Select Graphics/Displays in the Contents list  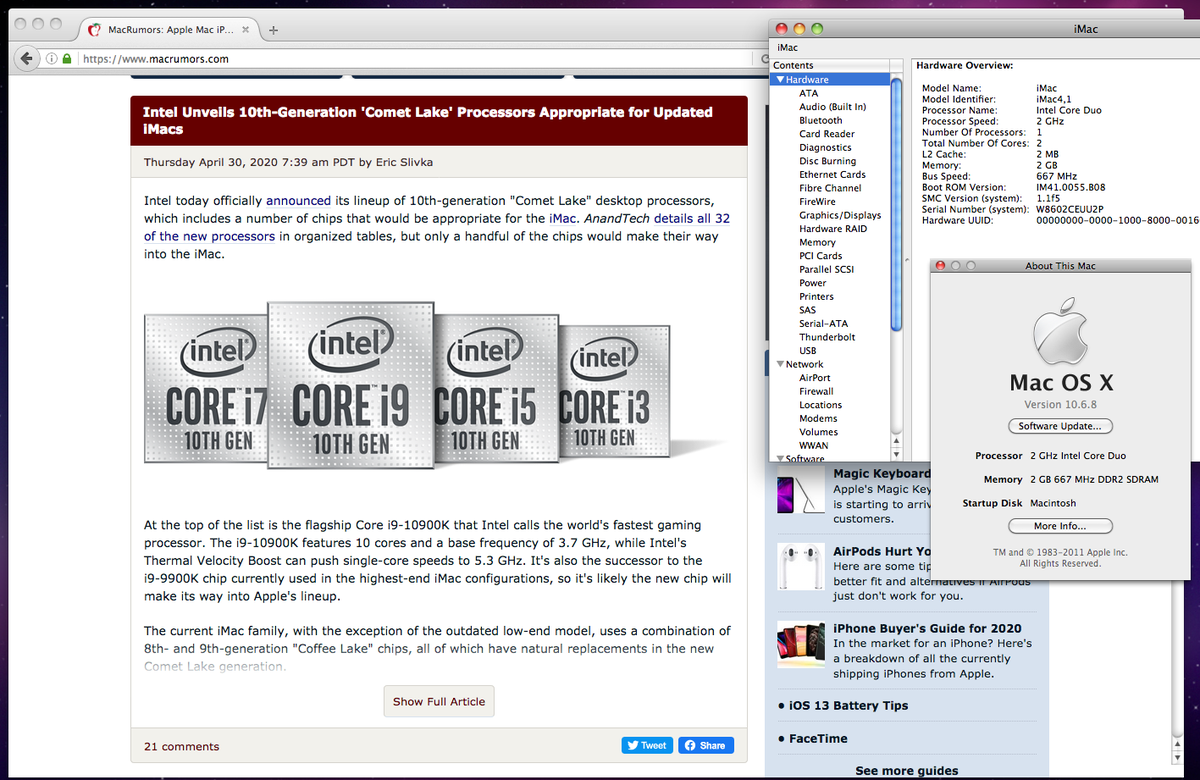(840, 215)
